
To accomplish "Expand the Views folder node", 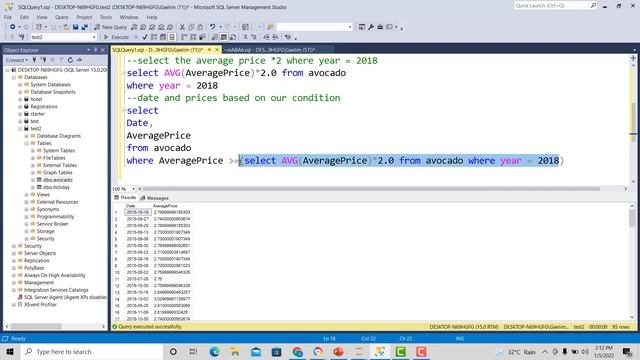I will (27, 195).
